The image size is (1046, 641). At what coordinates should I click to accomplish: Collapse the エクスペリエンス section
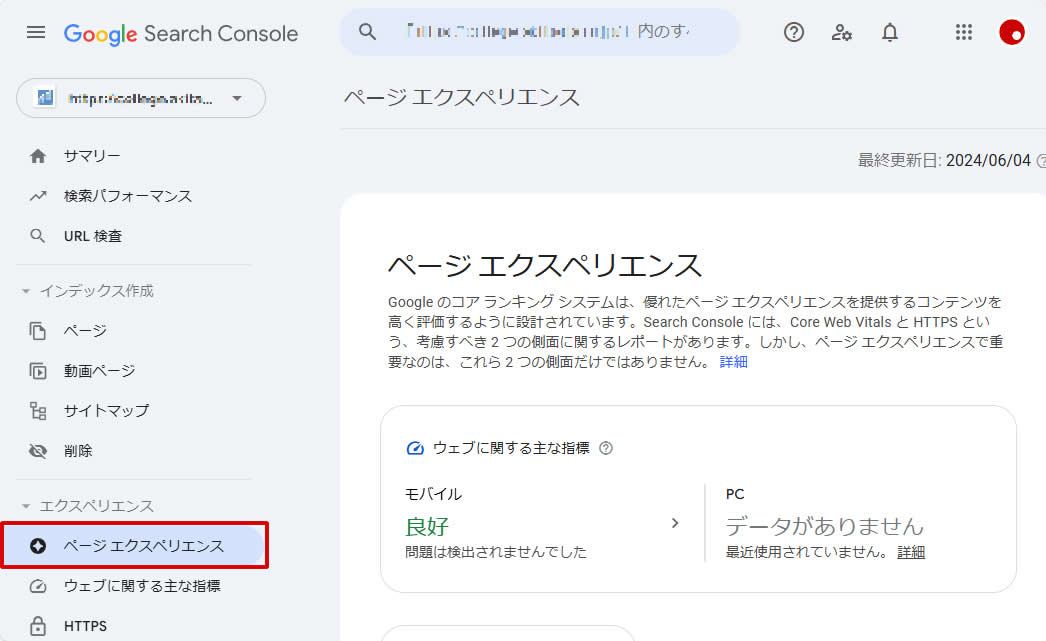click(x=26, y=506)
